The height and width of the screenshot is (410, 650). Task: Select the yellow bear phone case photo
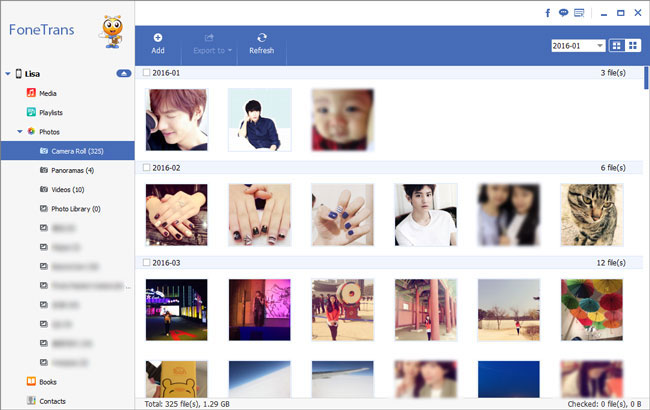pos(177,379)
